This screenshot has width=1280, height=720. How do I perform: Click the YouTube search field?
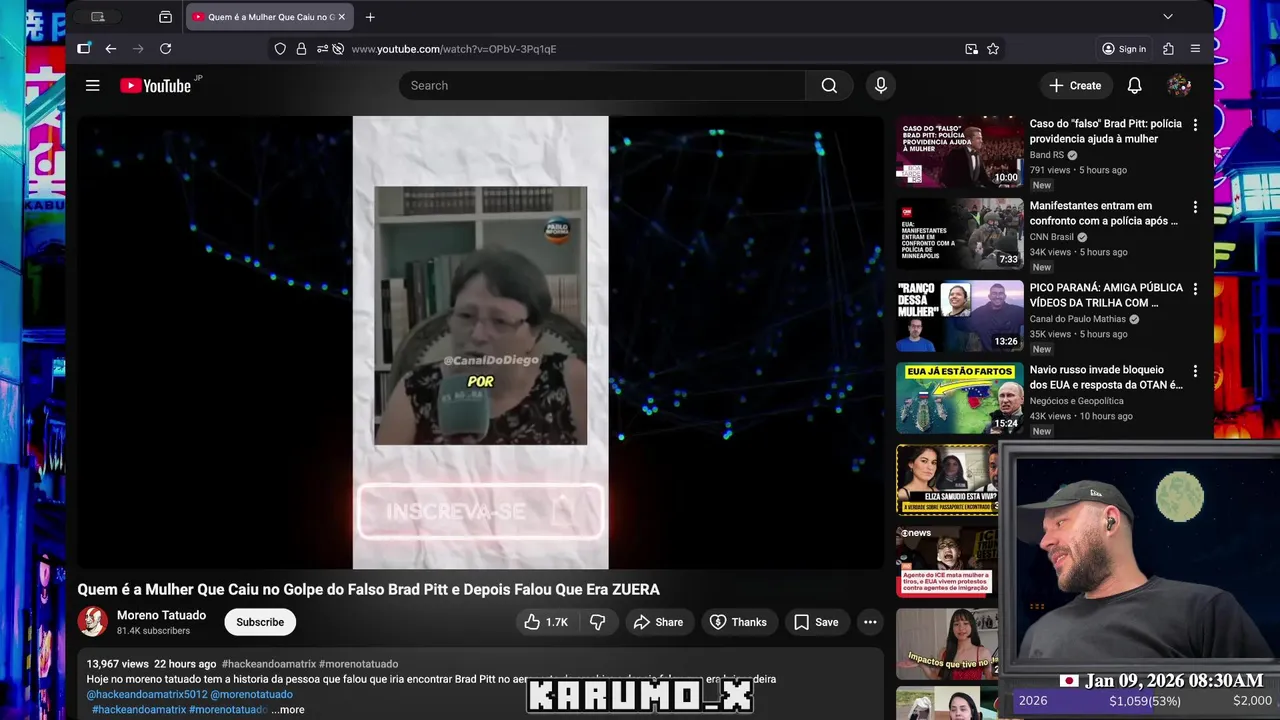coord(602,86)
